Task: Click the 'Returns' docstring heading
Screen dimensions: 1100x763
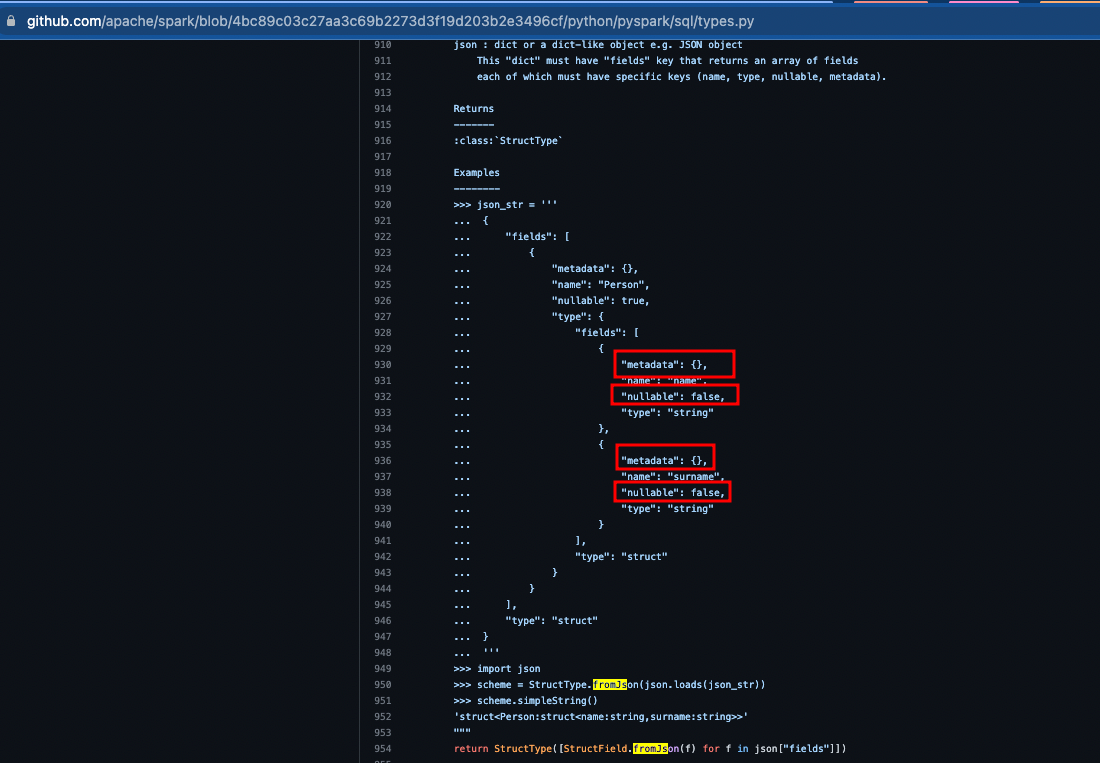Action: point(474,109)
